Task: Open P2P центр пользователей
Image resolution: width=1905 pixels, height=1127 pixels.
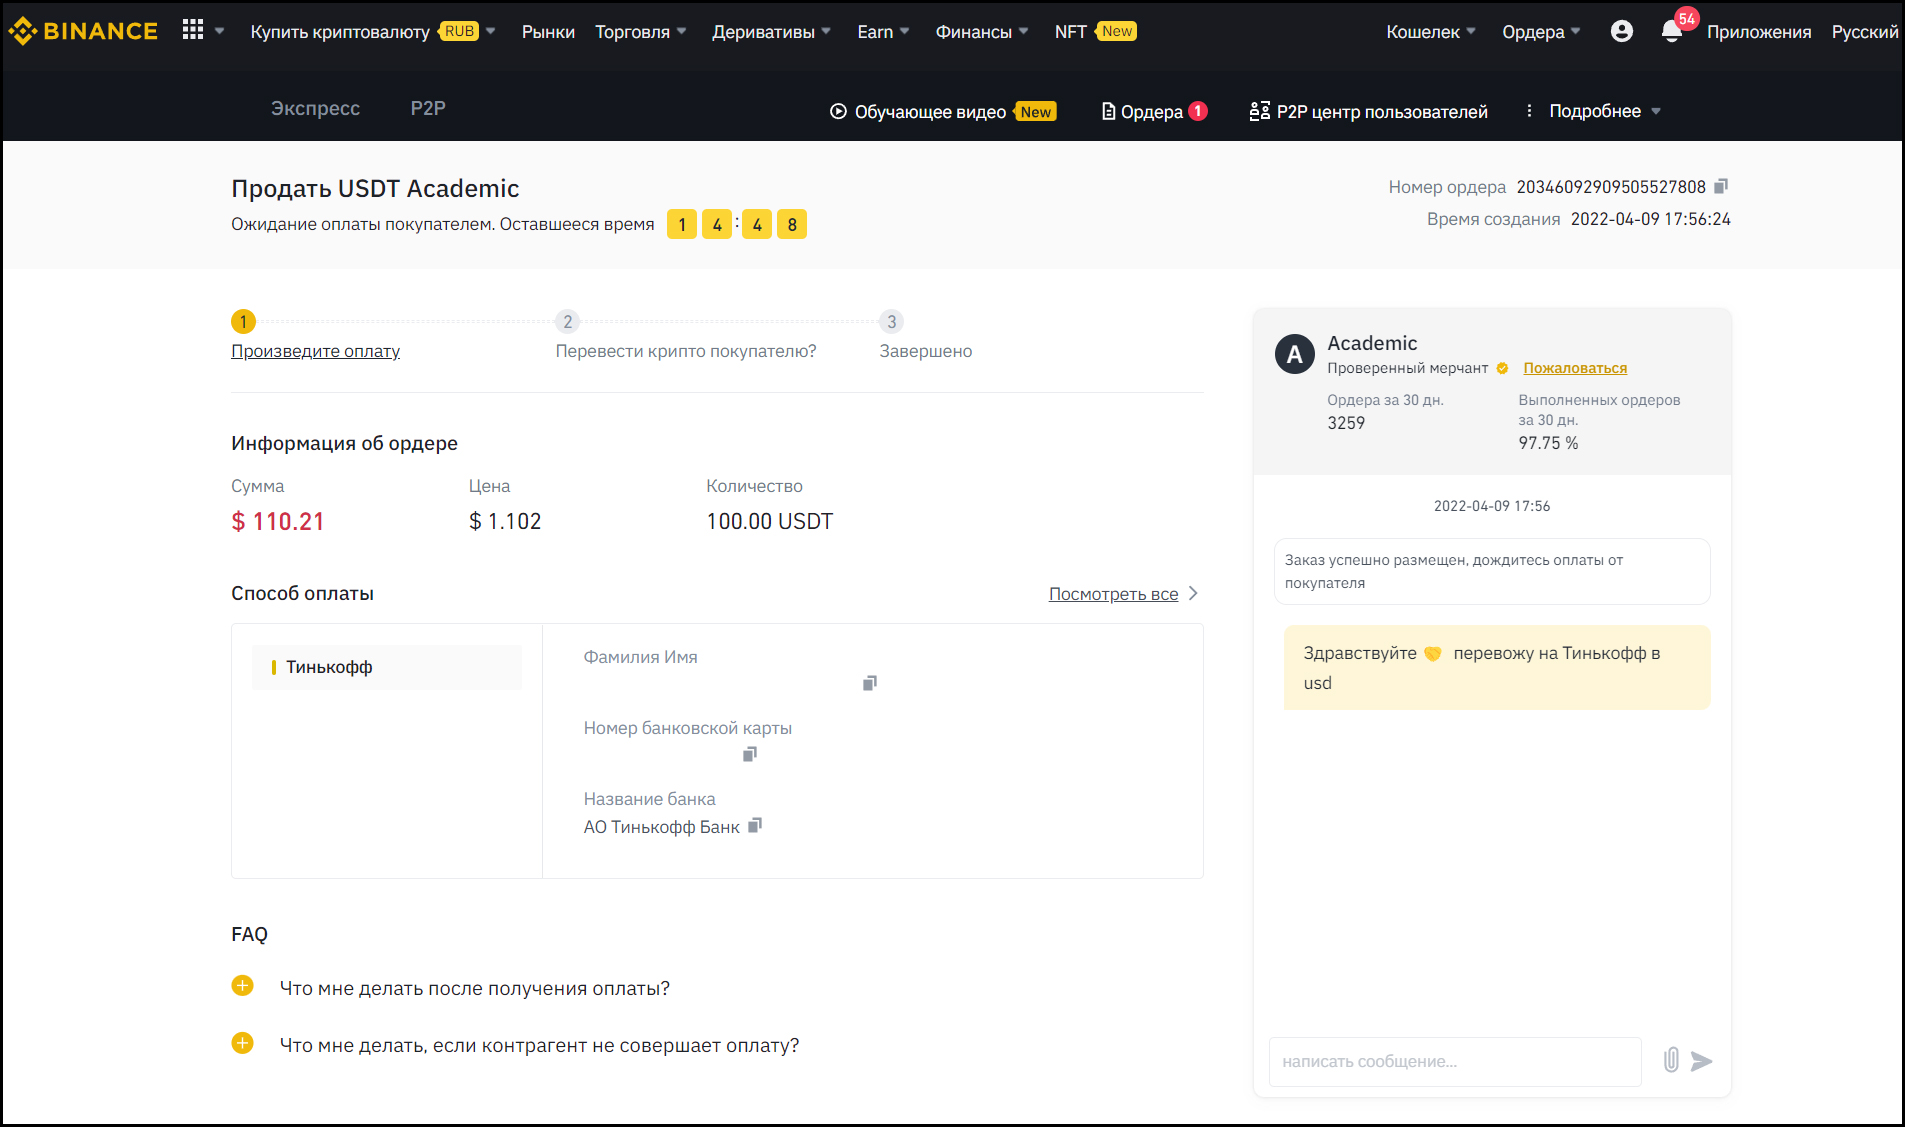Action: (1368, 112)
